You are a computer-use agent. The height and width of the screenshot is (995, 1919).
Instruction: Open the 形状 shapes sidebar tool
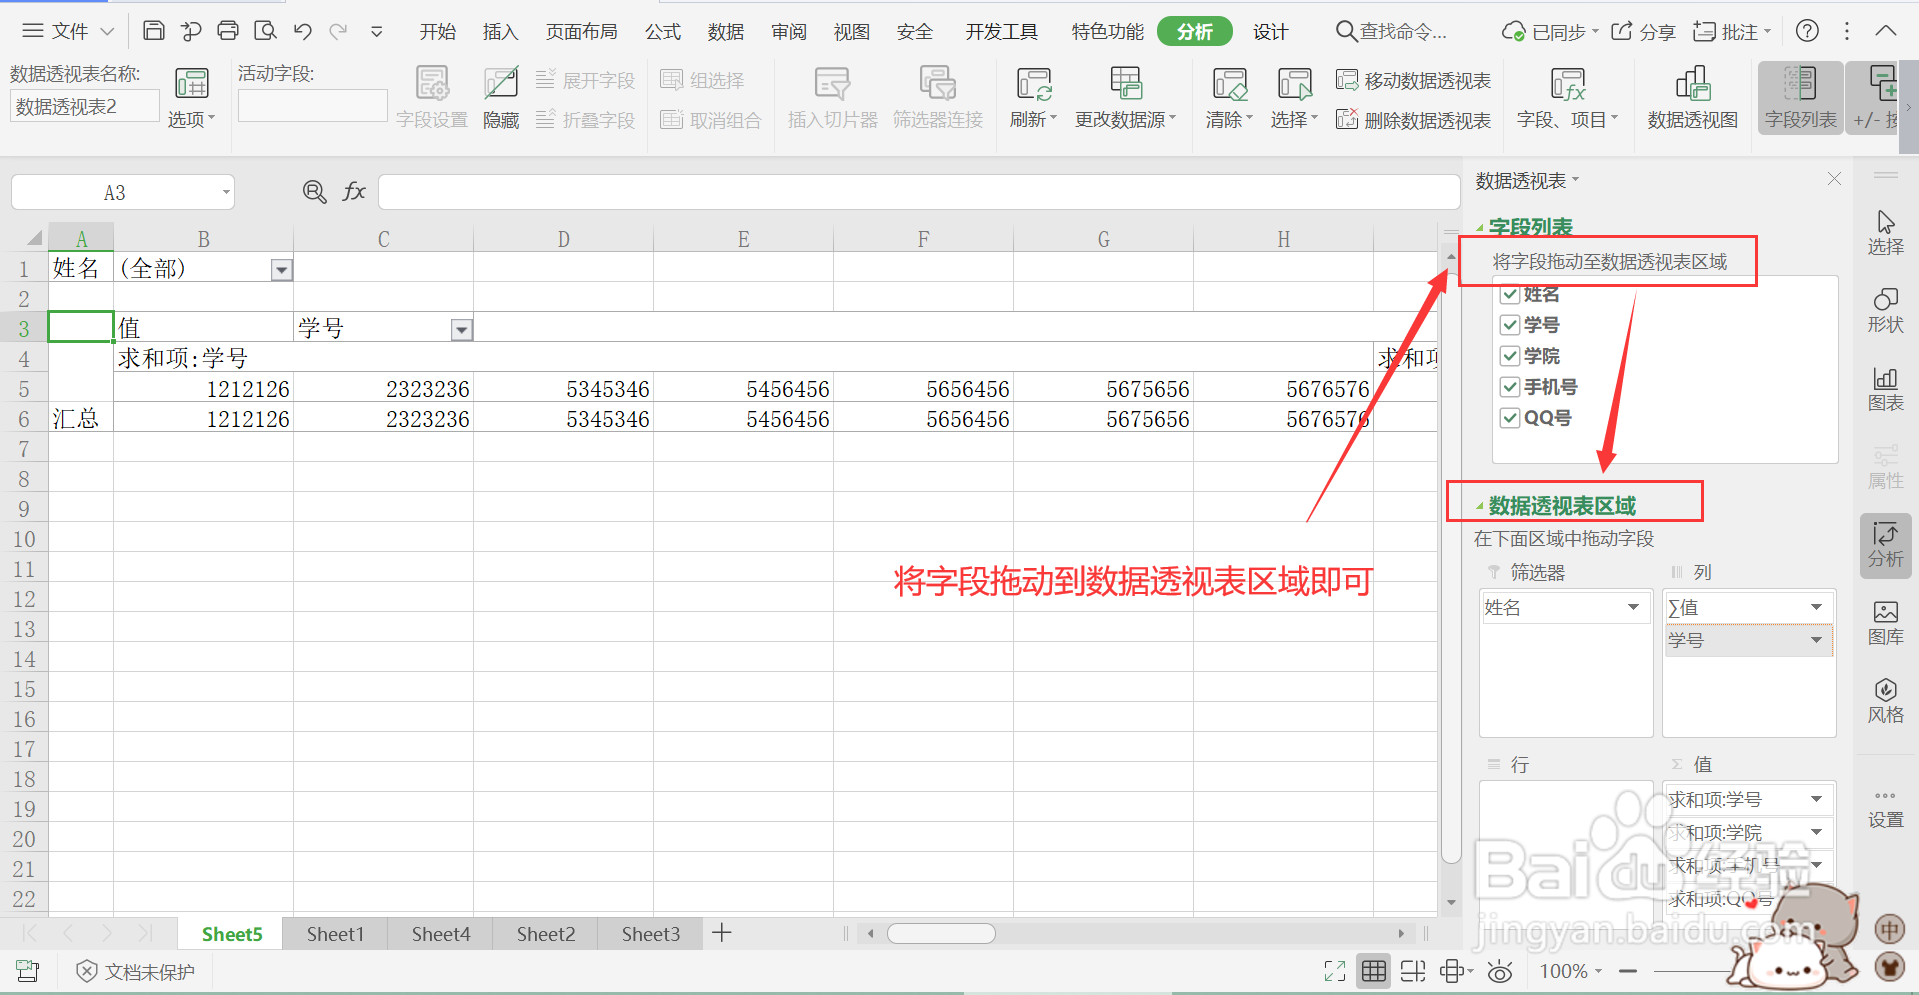1885,311
